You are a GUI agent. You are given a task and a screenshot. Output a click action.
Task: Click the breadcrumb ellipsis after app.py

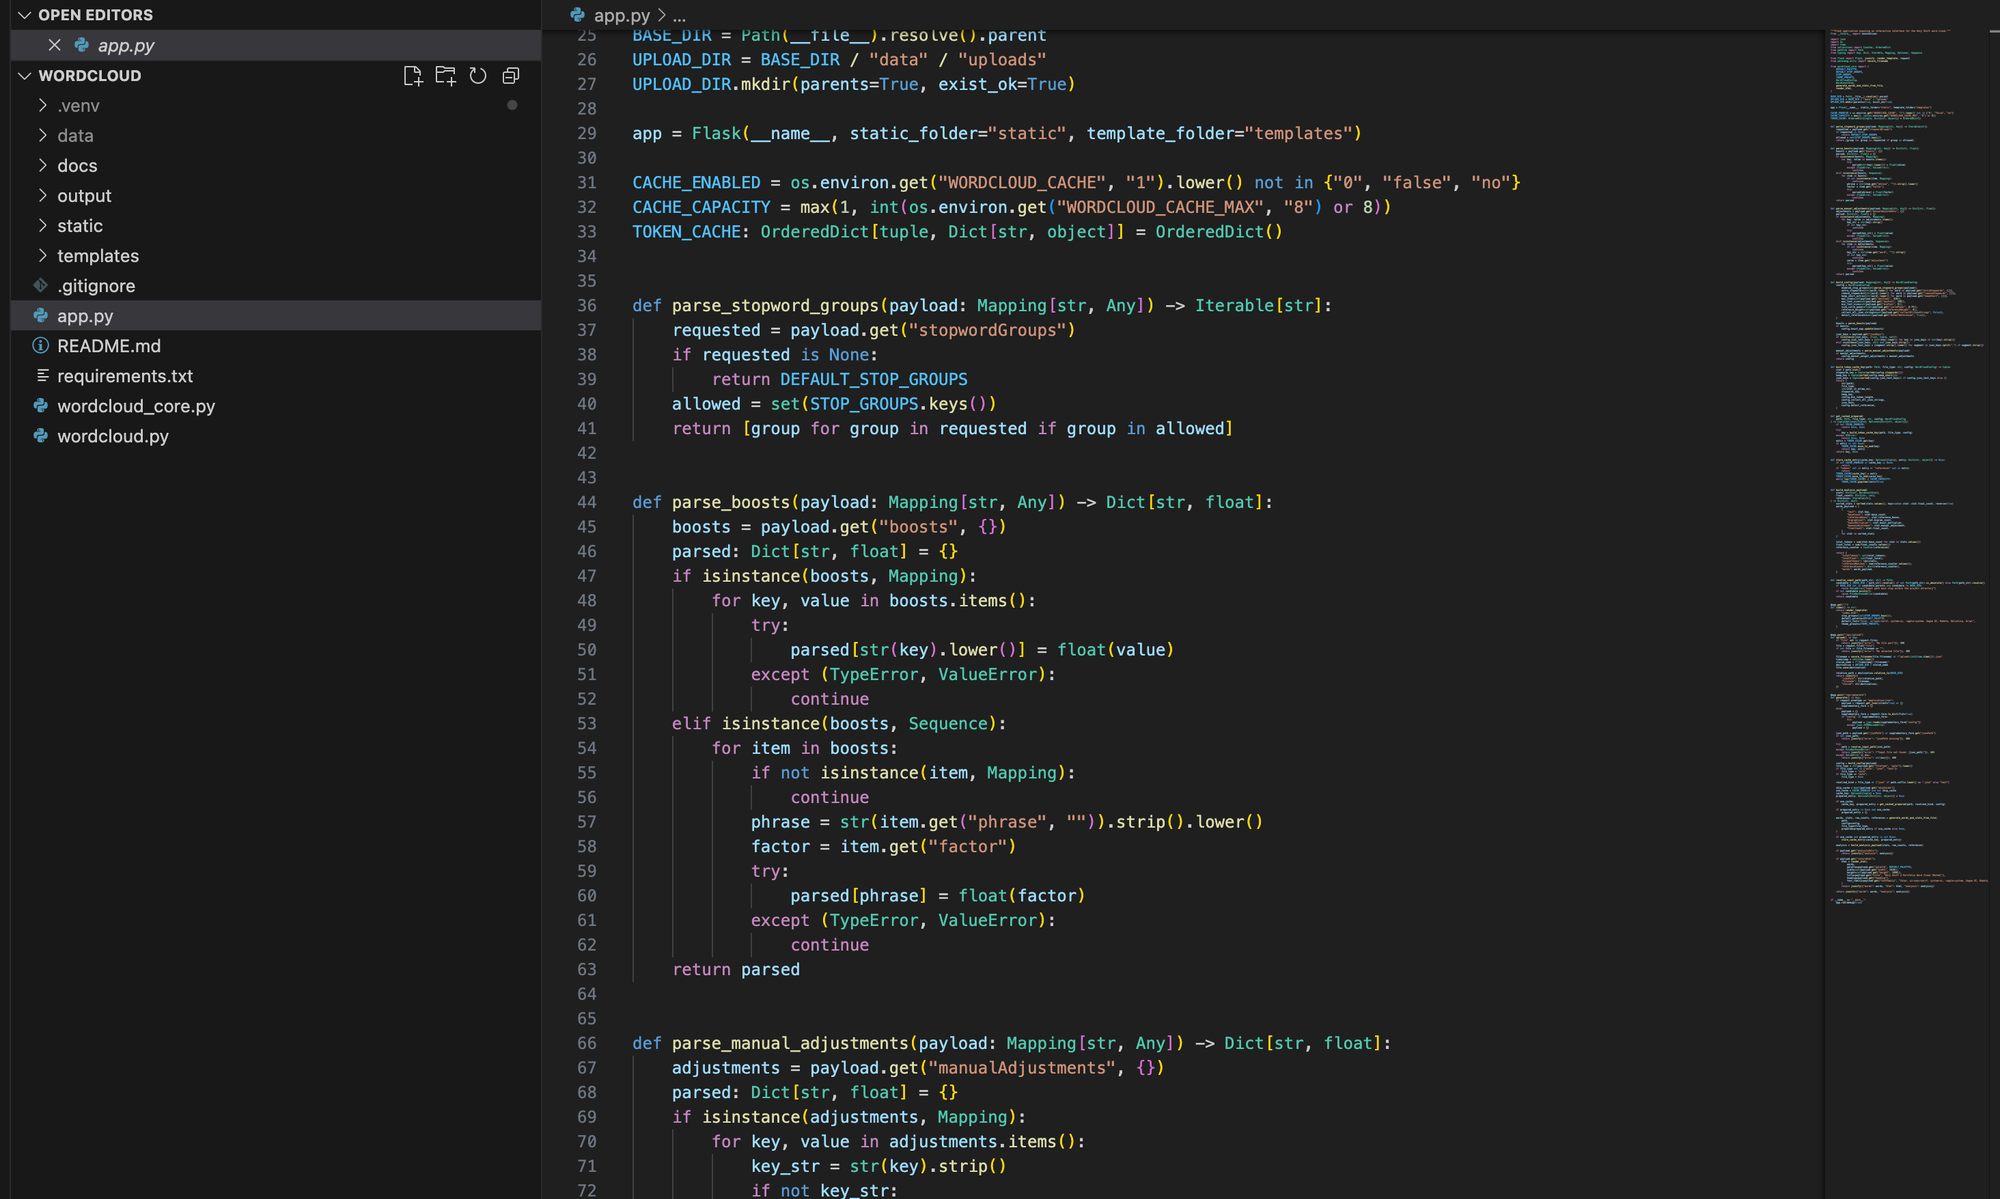(x=679, y=15)
